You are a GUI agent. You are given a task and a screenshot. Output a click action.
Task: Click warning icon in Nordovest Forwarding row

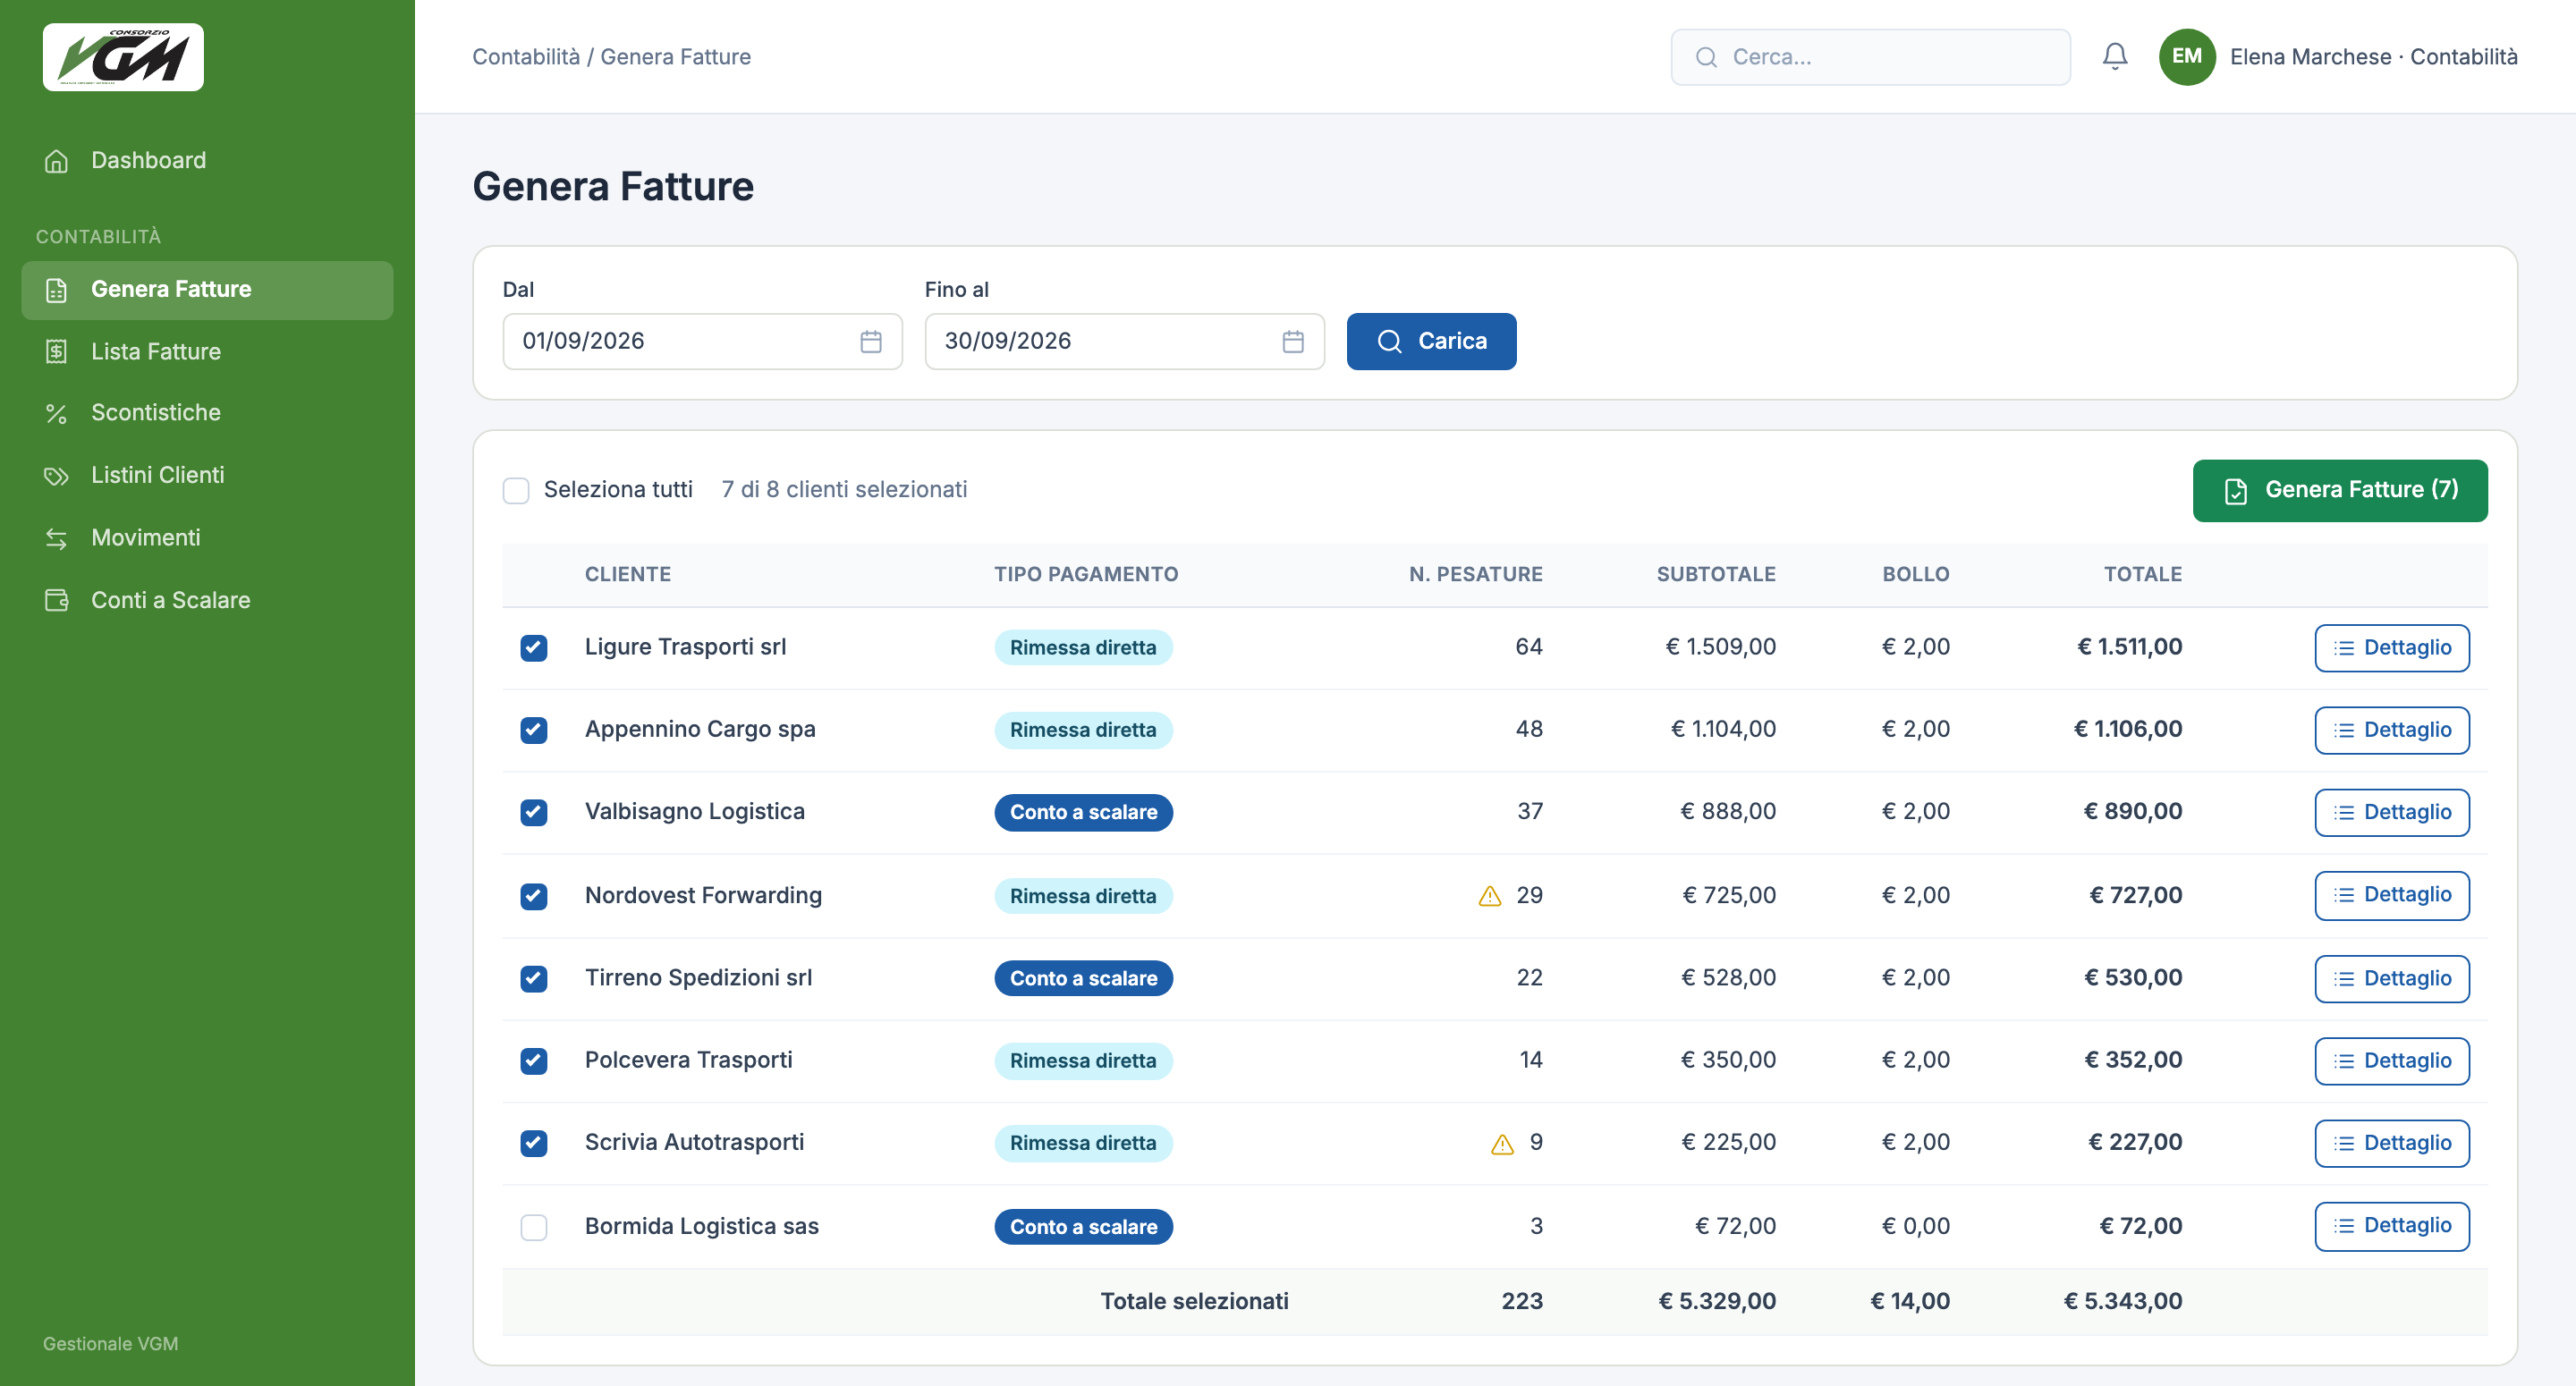(x=1489, y=896)
